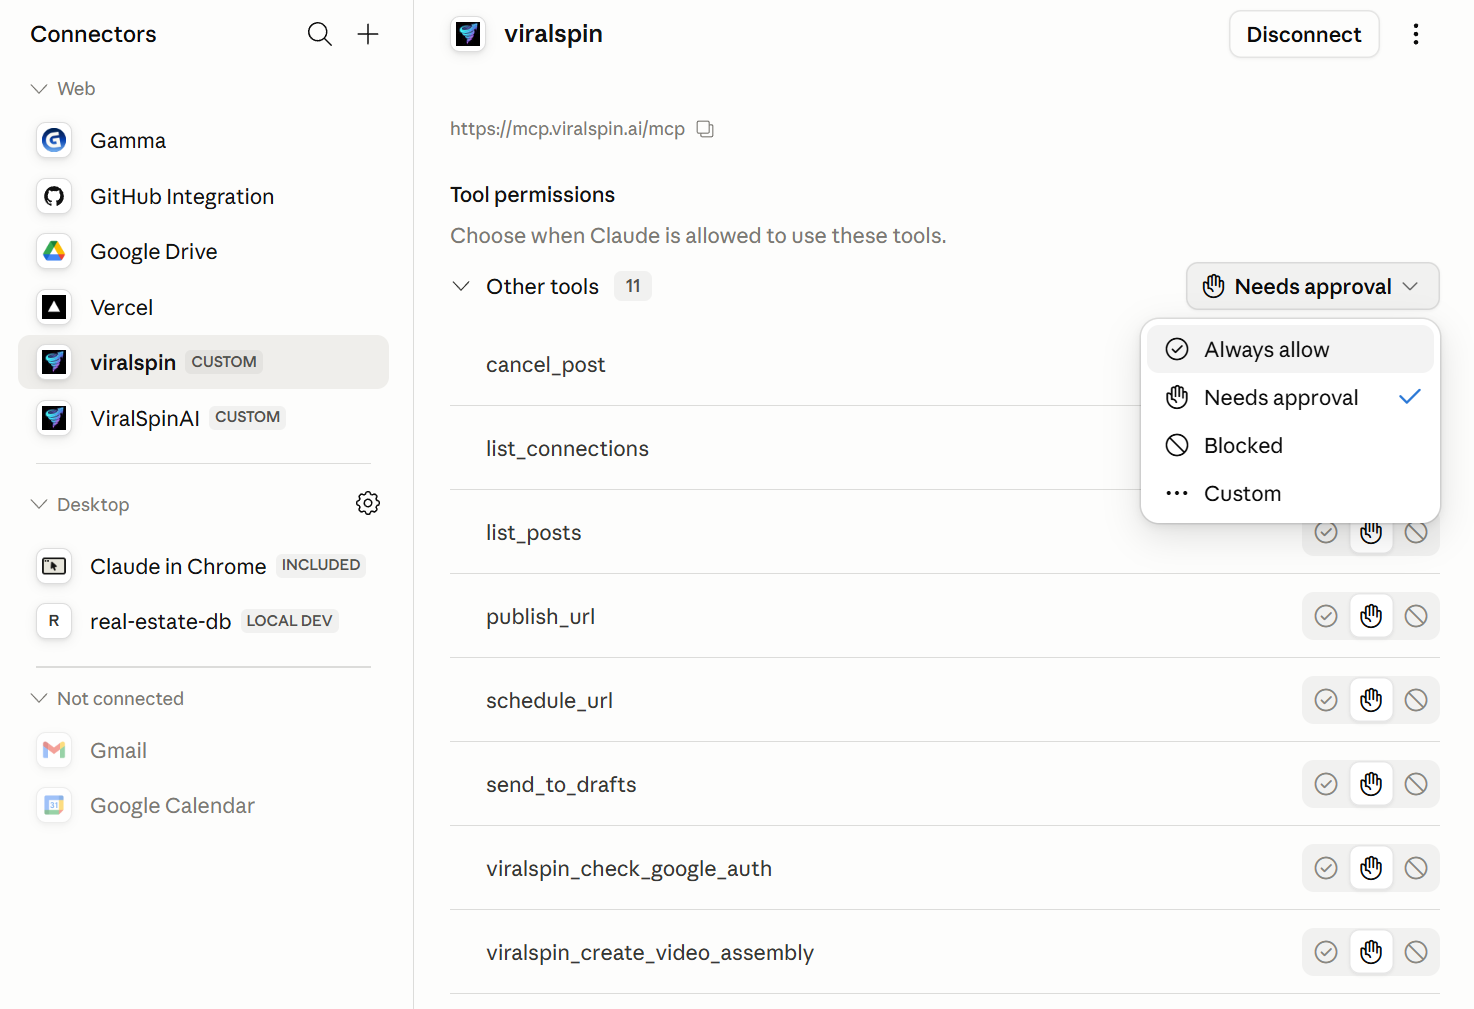Viewport: 1474px width, 1009px height.
Task: Select the Gmail connector
Action: (x=203, y=750)
